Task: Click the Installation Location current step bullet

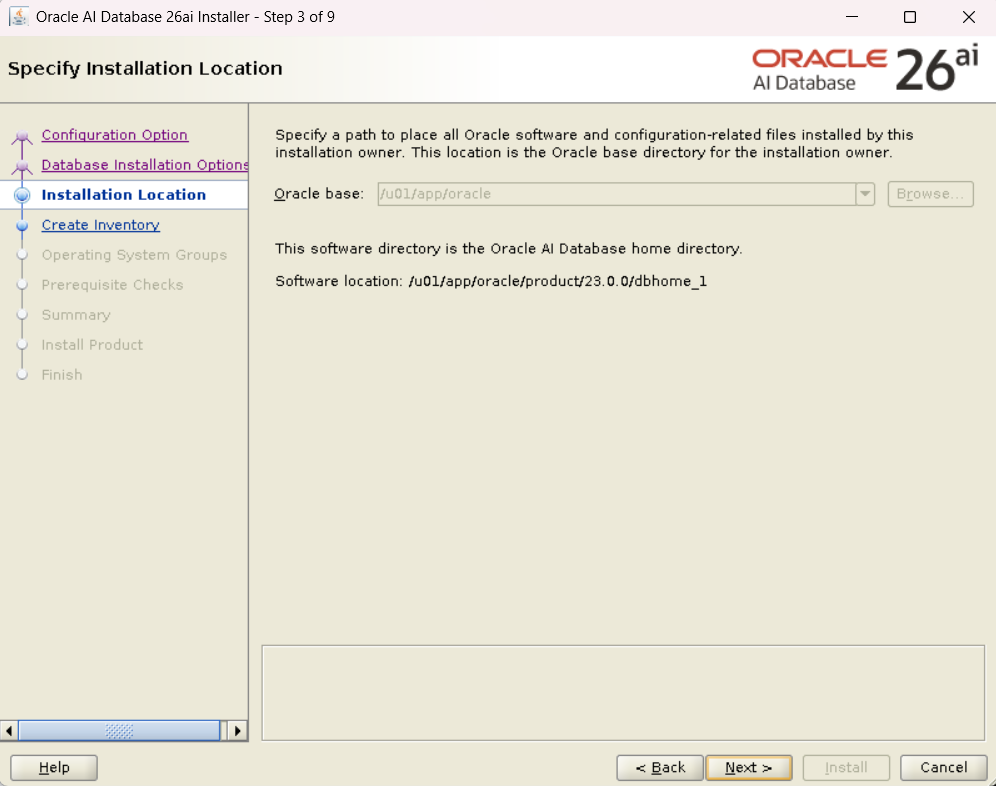Action: [22, 196]
